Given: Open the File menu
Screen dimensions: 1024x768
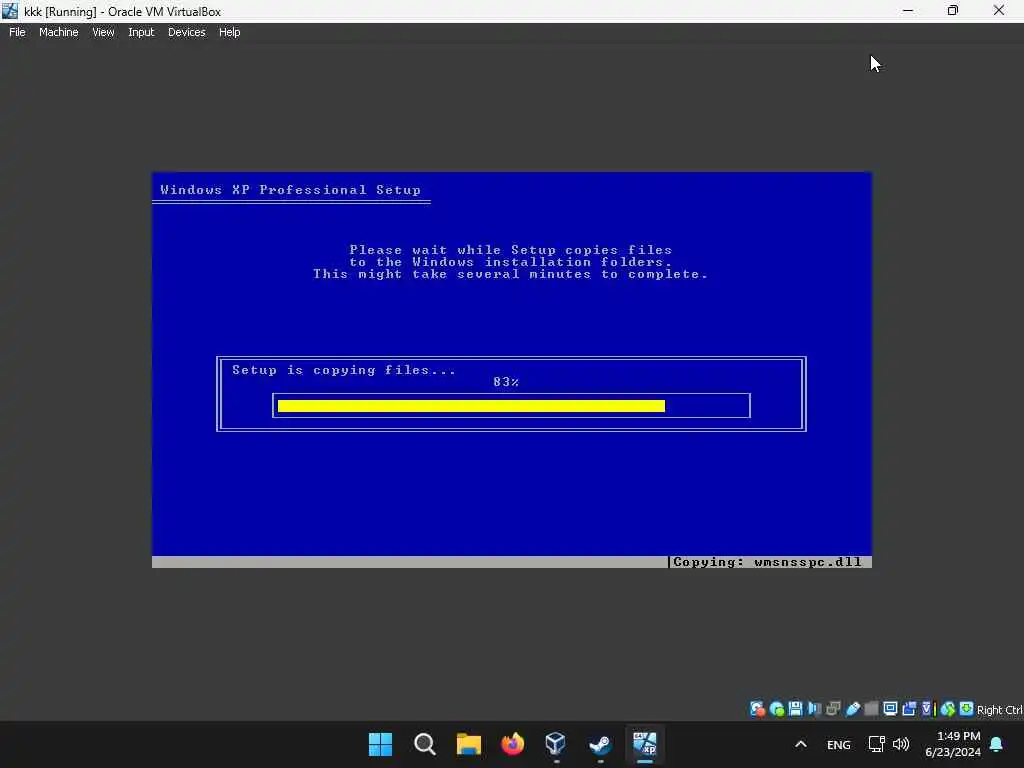Looking at the screenshot, I should coord(17,32).
